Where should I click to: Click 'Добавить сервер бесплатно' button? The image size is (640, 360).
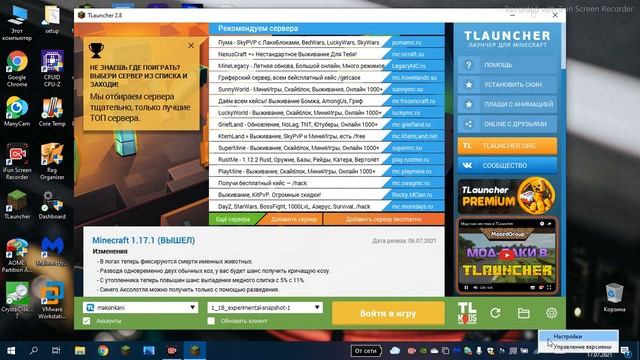384,219
